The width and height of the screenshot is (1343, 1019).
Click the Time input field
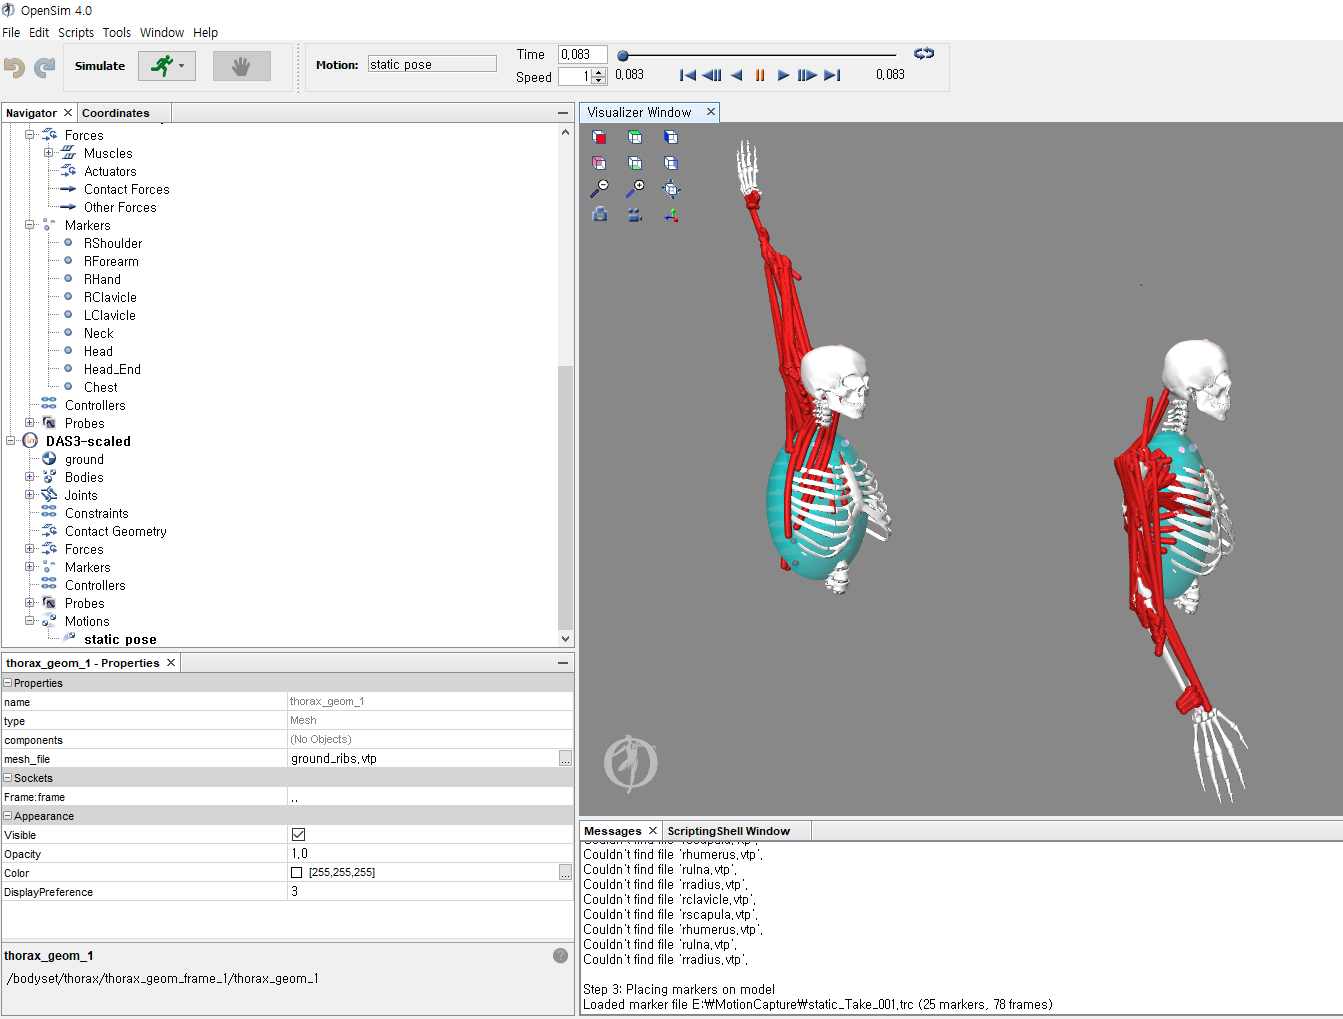[583, 54]
